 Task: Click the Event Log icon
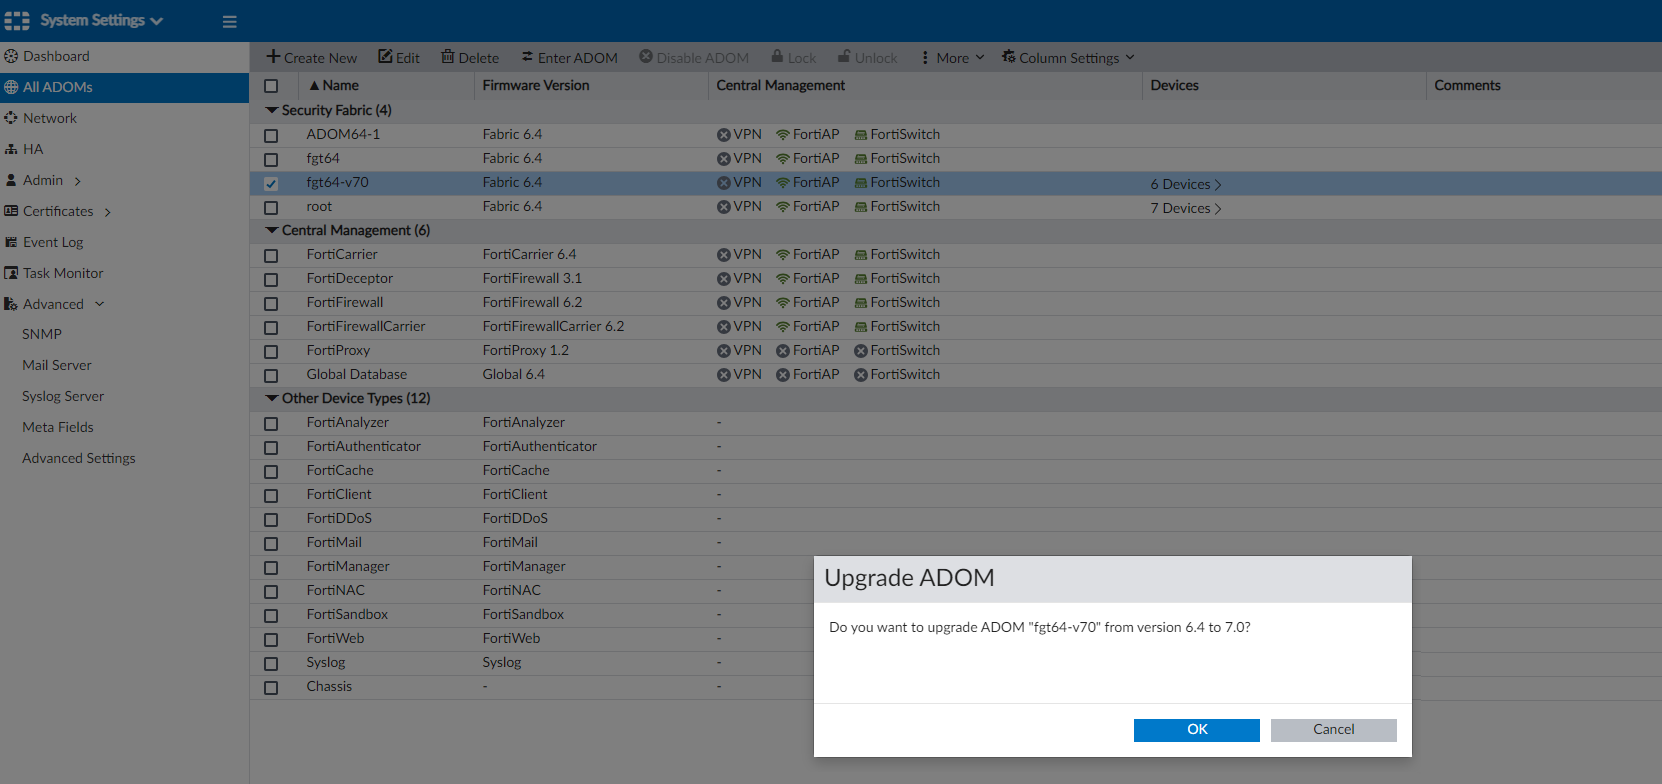point(11,242)
